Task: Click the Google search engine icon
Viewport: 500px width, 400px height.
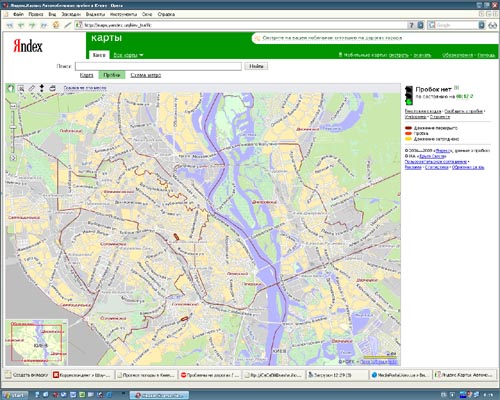Action: [x=432, y=25]
